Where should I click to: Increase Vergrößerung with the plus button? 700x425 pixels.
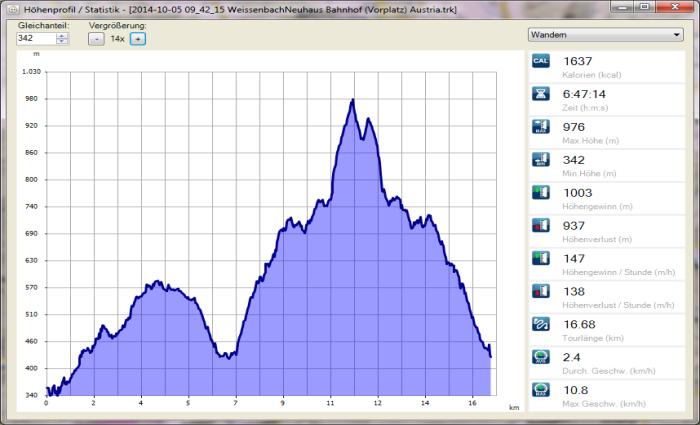138,38
